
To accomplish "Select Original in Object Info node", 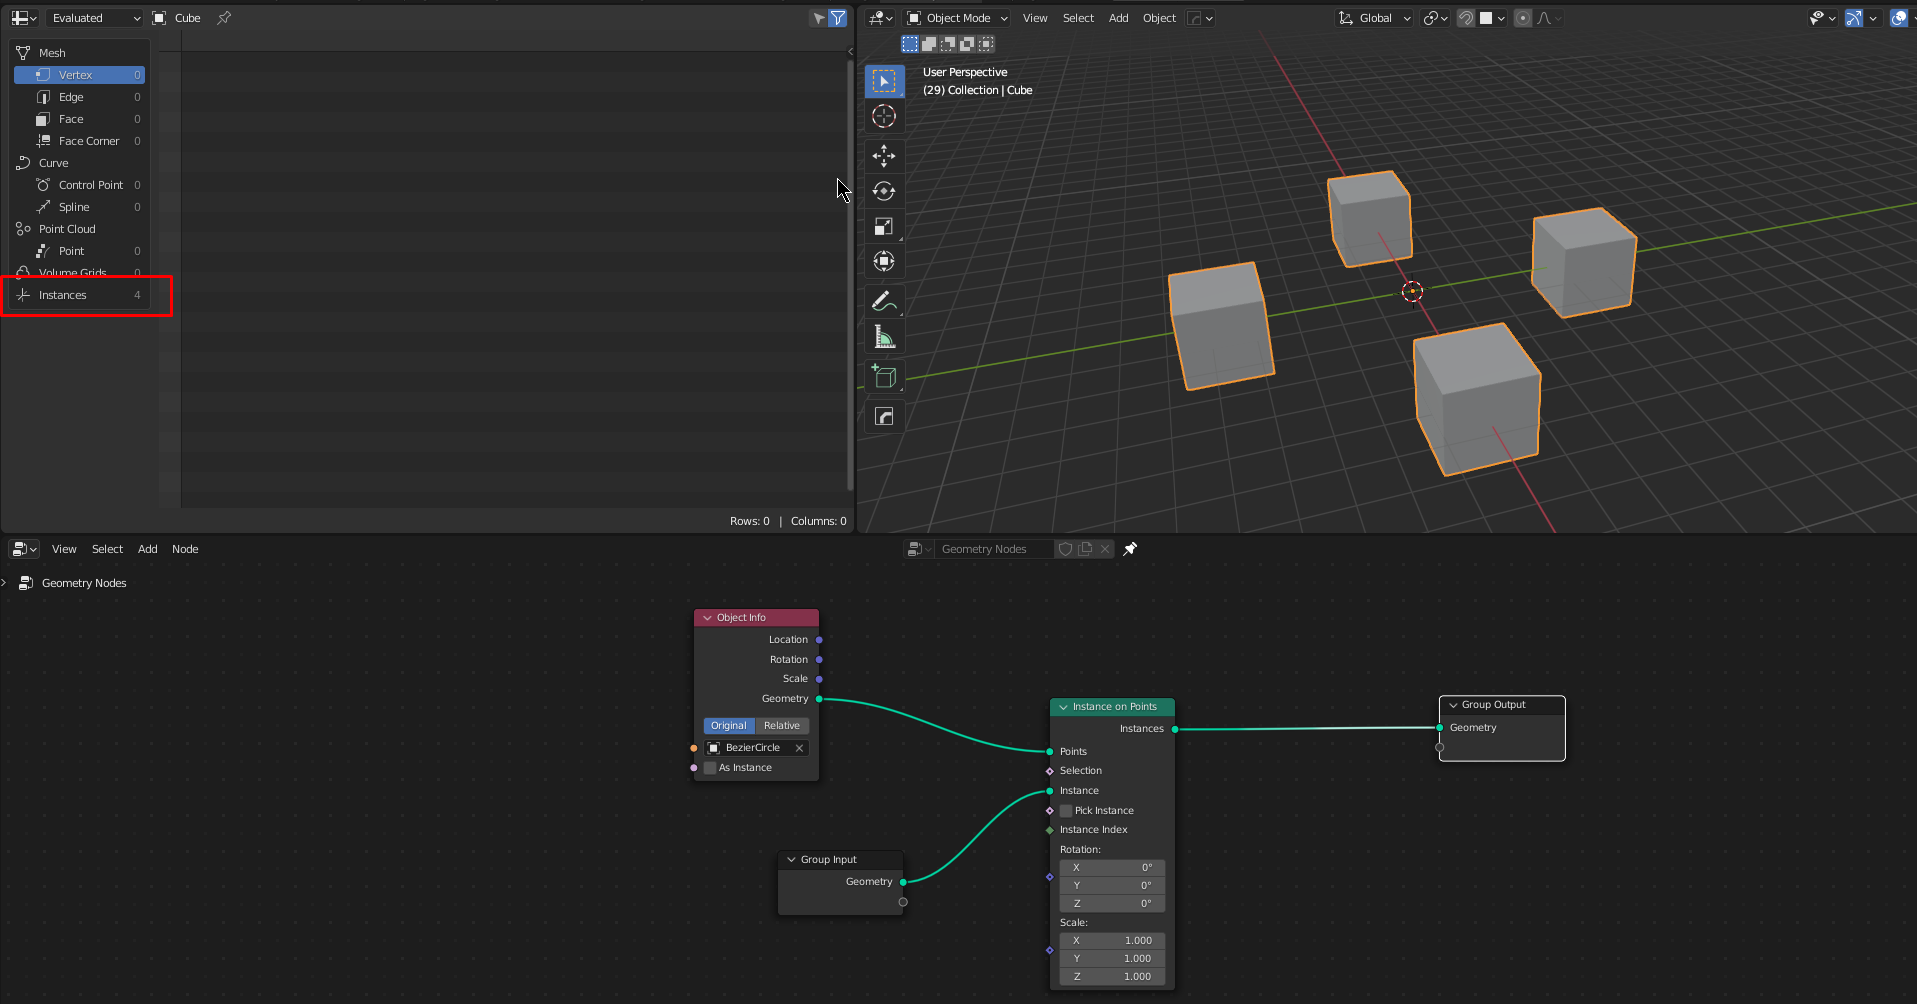I will click(729, 726).
